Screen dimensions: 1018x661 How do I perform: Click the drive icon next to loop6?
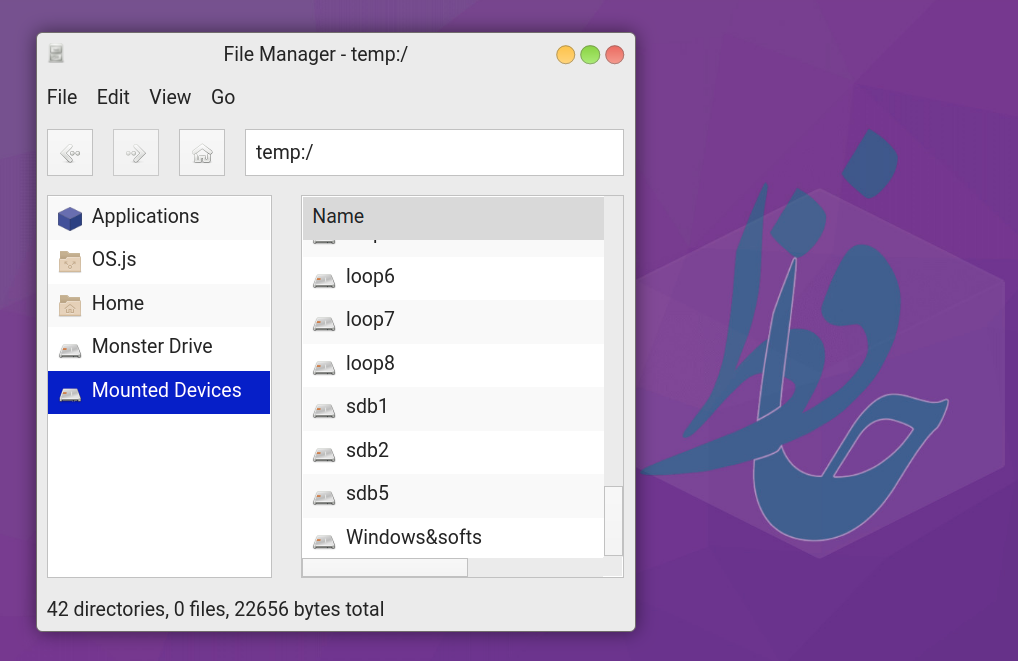(x=323, y=278)
